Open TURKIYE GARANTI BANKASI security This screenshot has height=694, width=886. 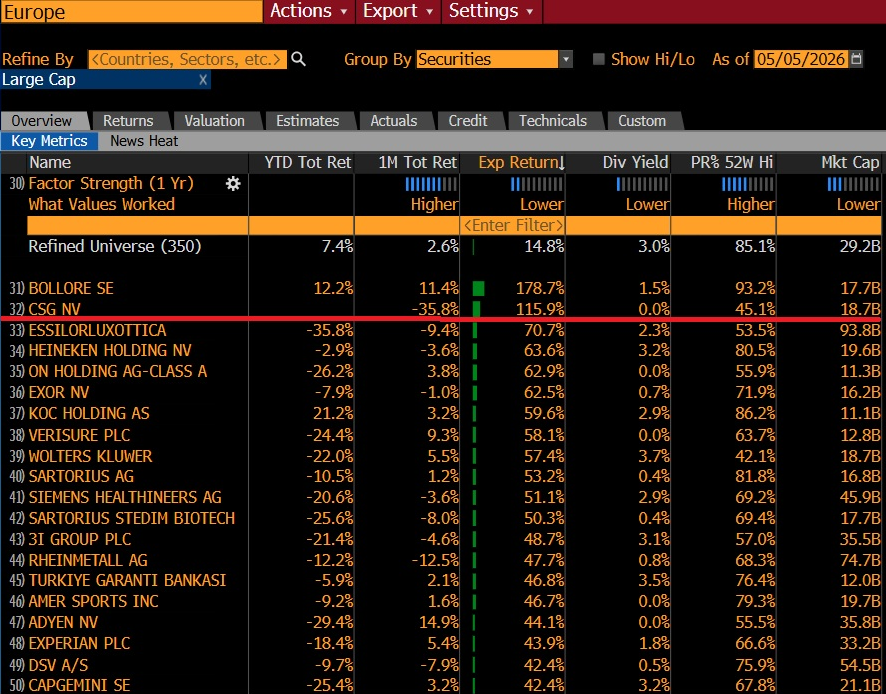coord(441,580)
